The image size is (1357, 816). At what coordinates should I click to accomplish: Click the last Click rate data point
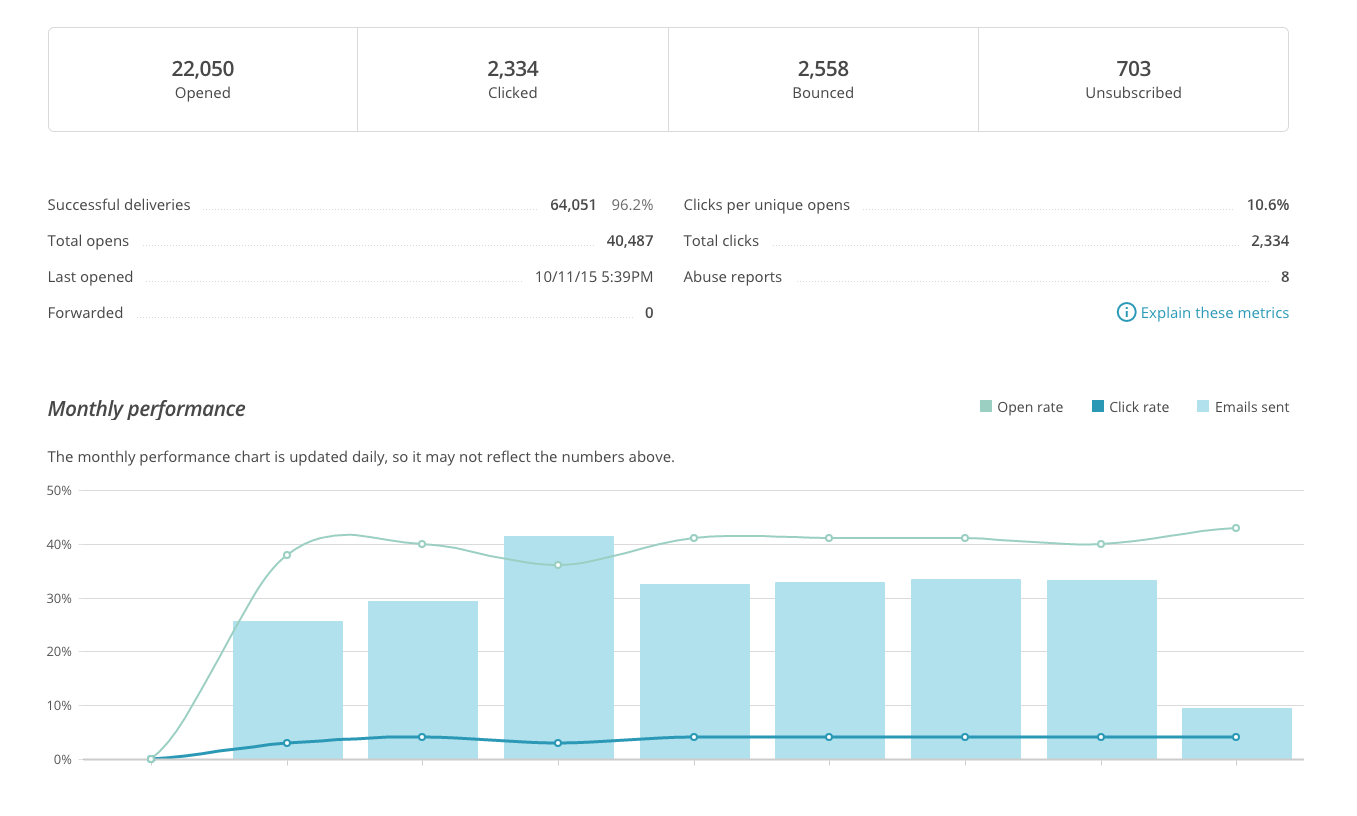pos(1236,737)
